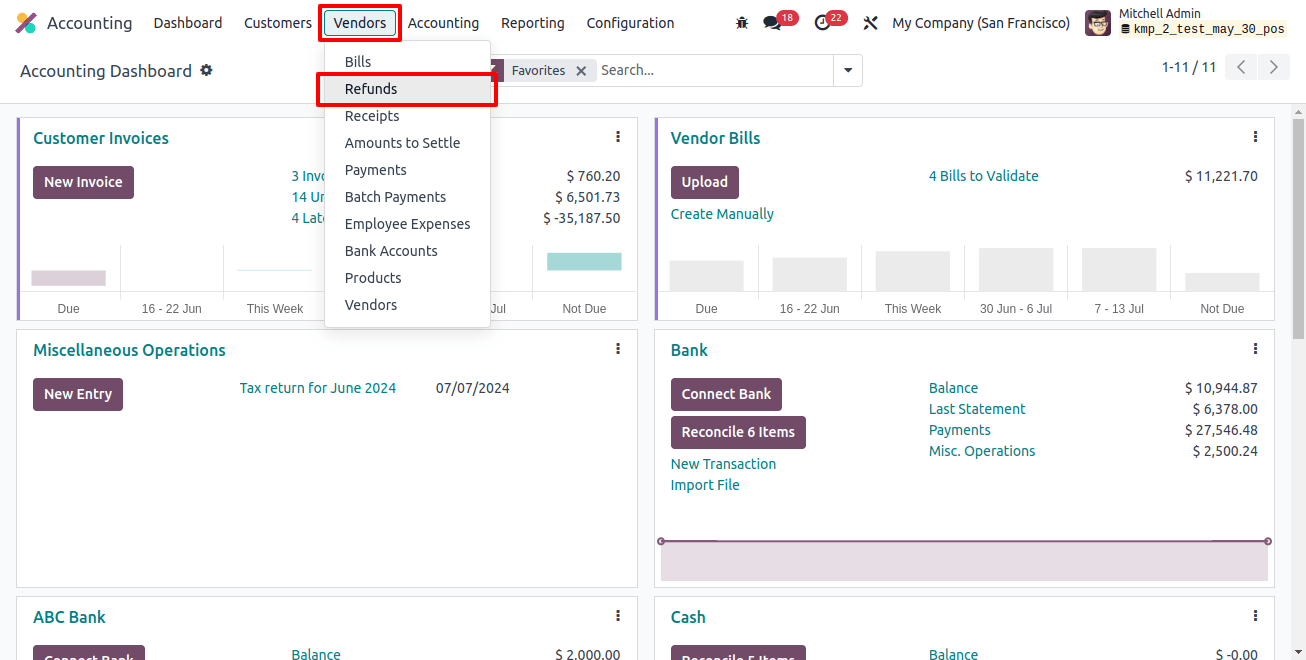Remove the Favorites filter with its X icon
Viewport: 1306px width, 660px height.
(x=581, y=71)
